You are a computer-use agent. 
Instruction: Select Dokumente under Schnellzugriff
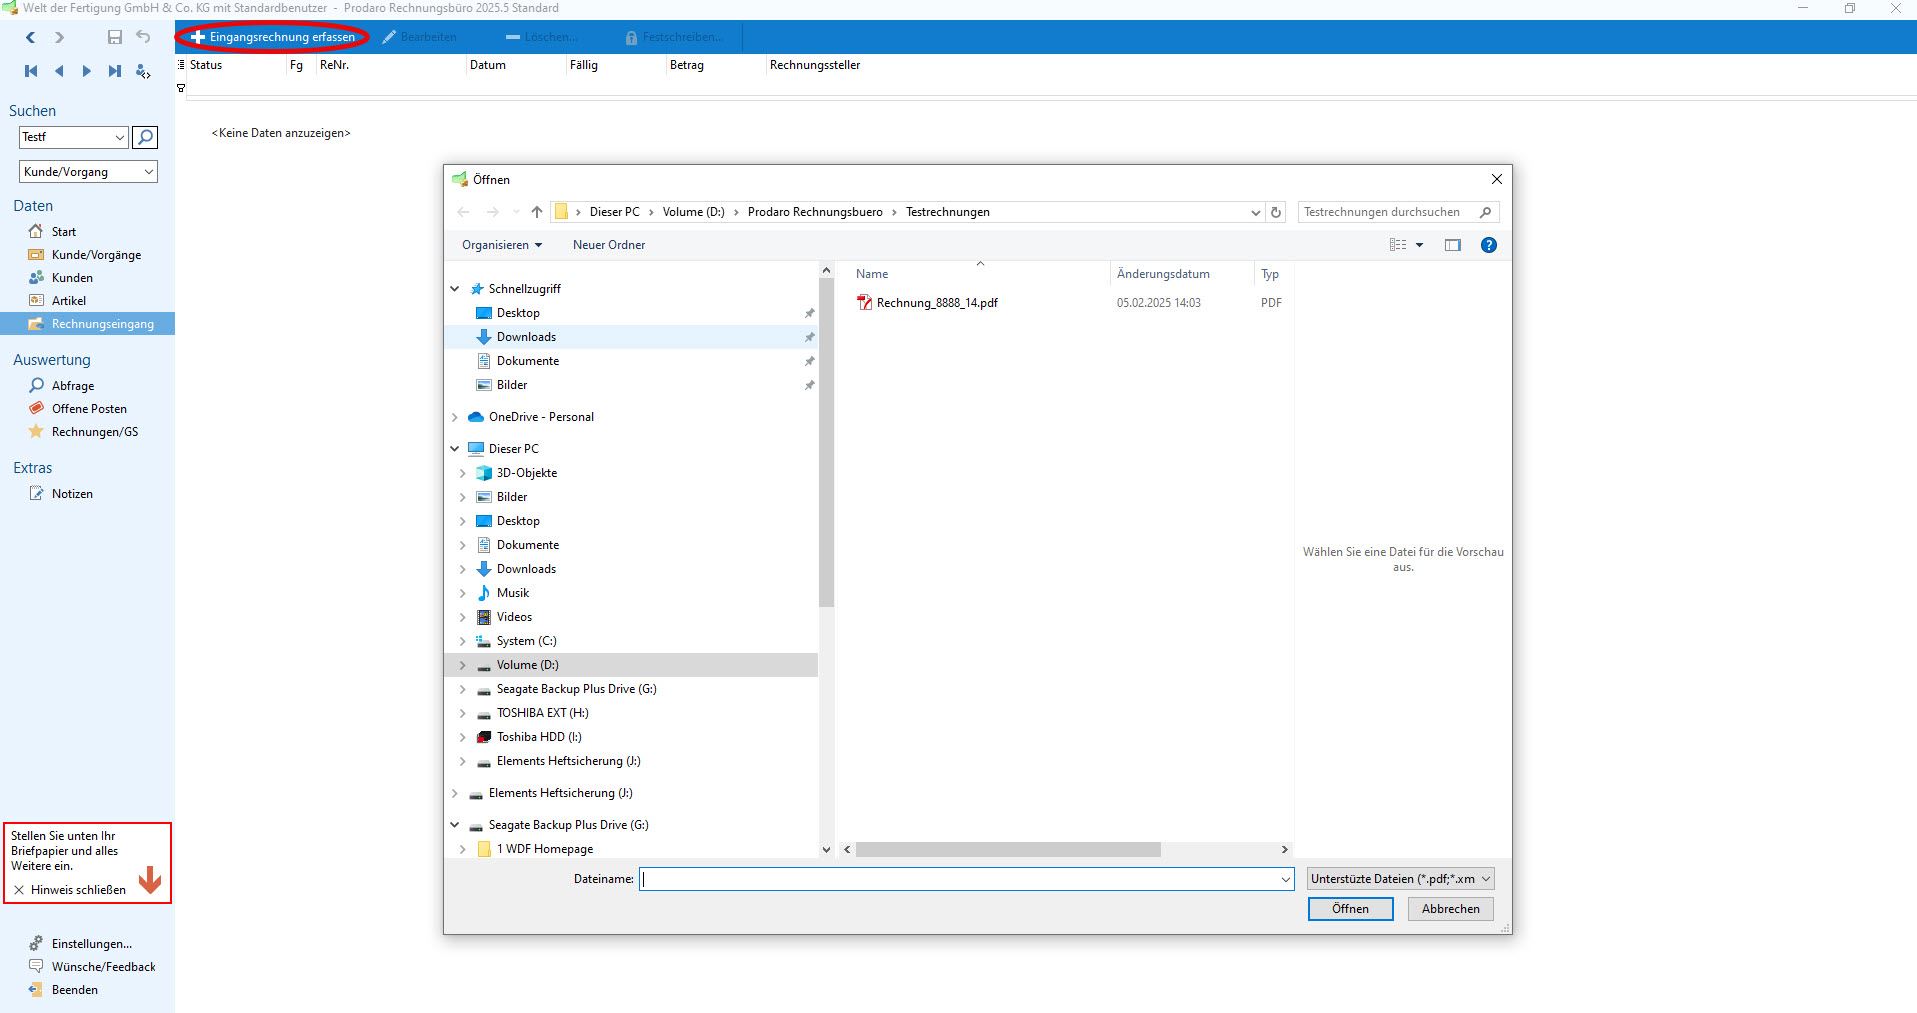[528, 361]
